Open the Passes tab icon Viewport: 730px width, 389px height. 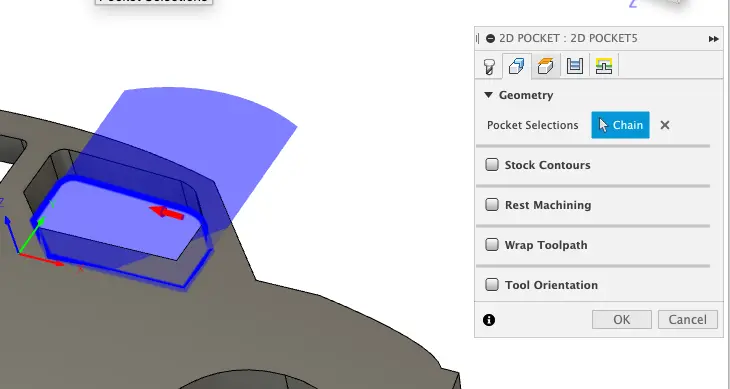[575, 66]
